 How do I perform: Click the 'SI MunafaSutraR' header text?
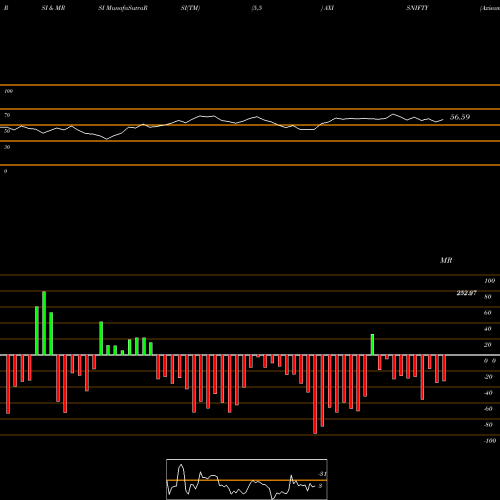click(x=123, y=8)
